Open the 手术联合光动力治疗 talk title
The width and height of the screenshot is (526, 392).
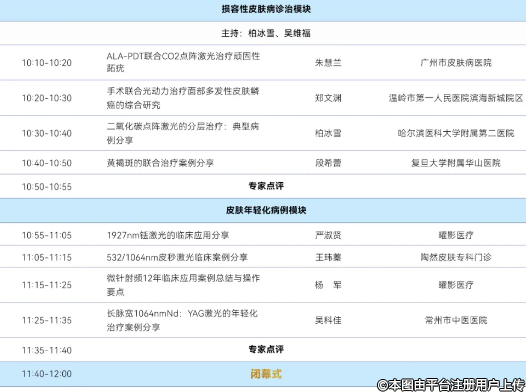(x=183, y=98)
